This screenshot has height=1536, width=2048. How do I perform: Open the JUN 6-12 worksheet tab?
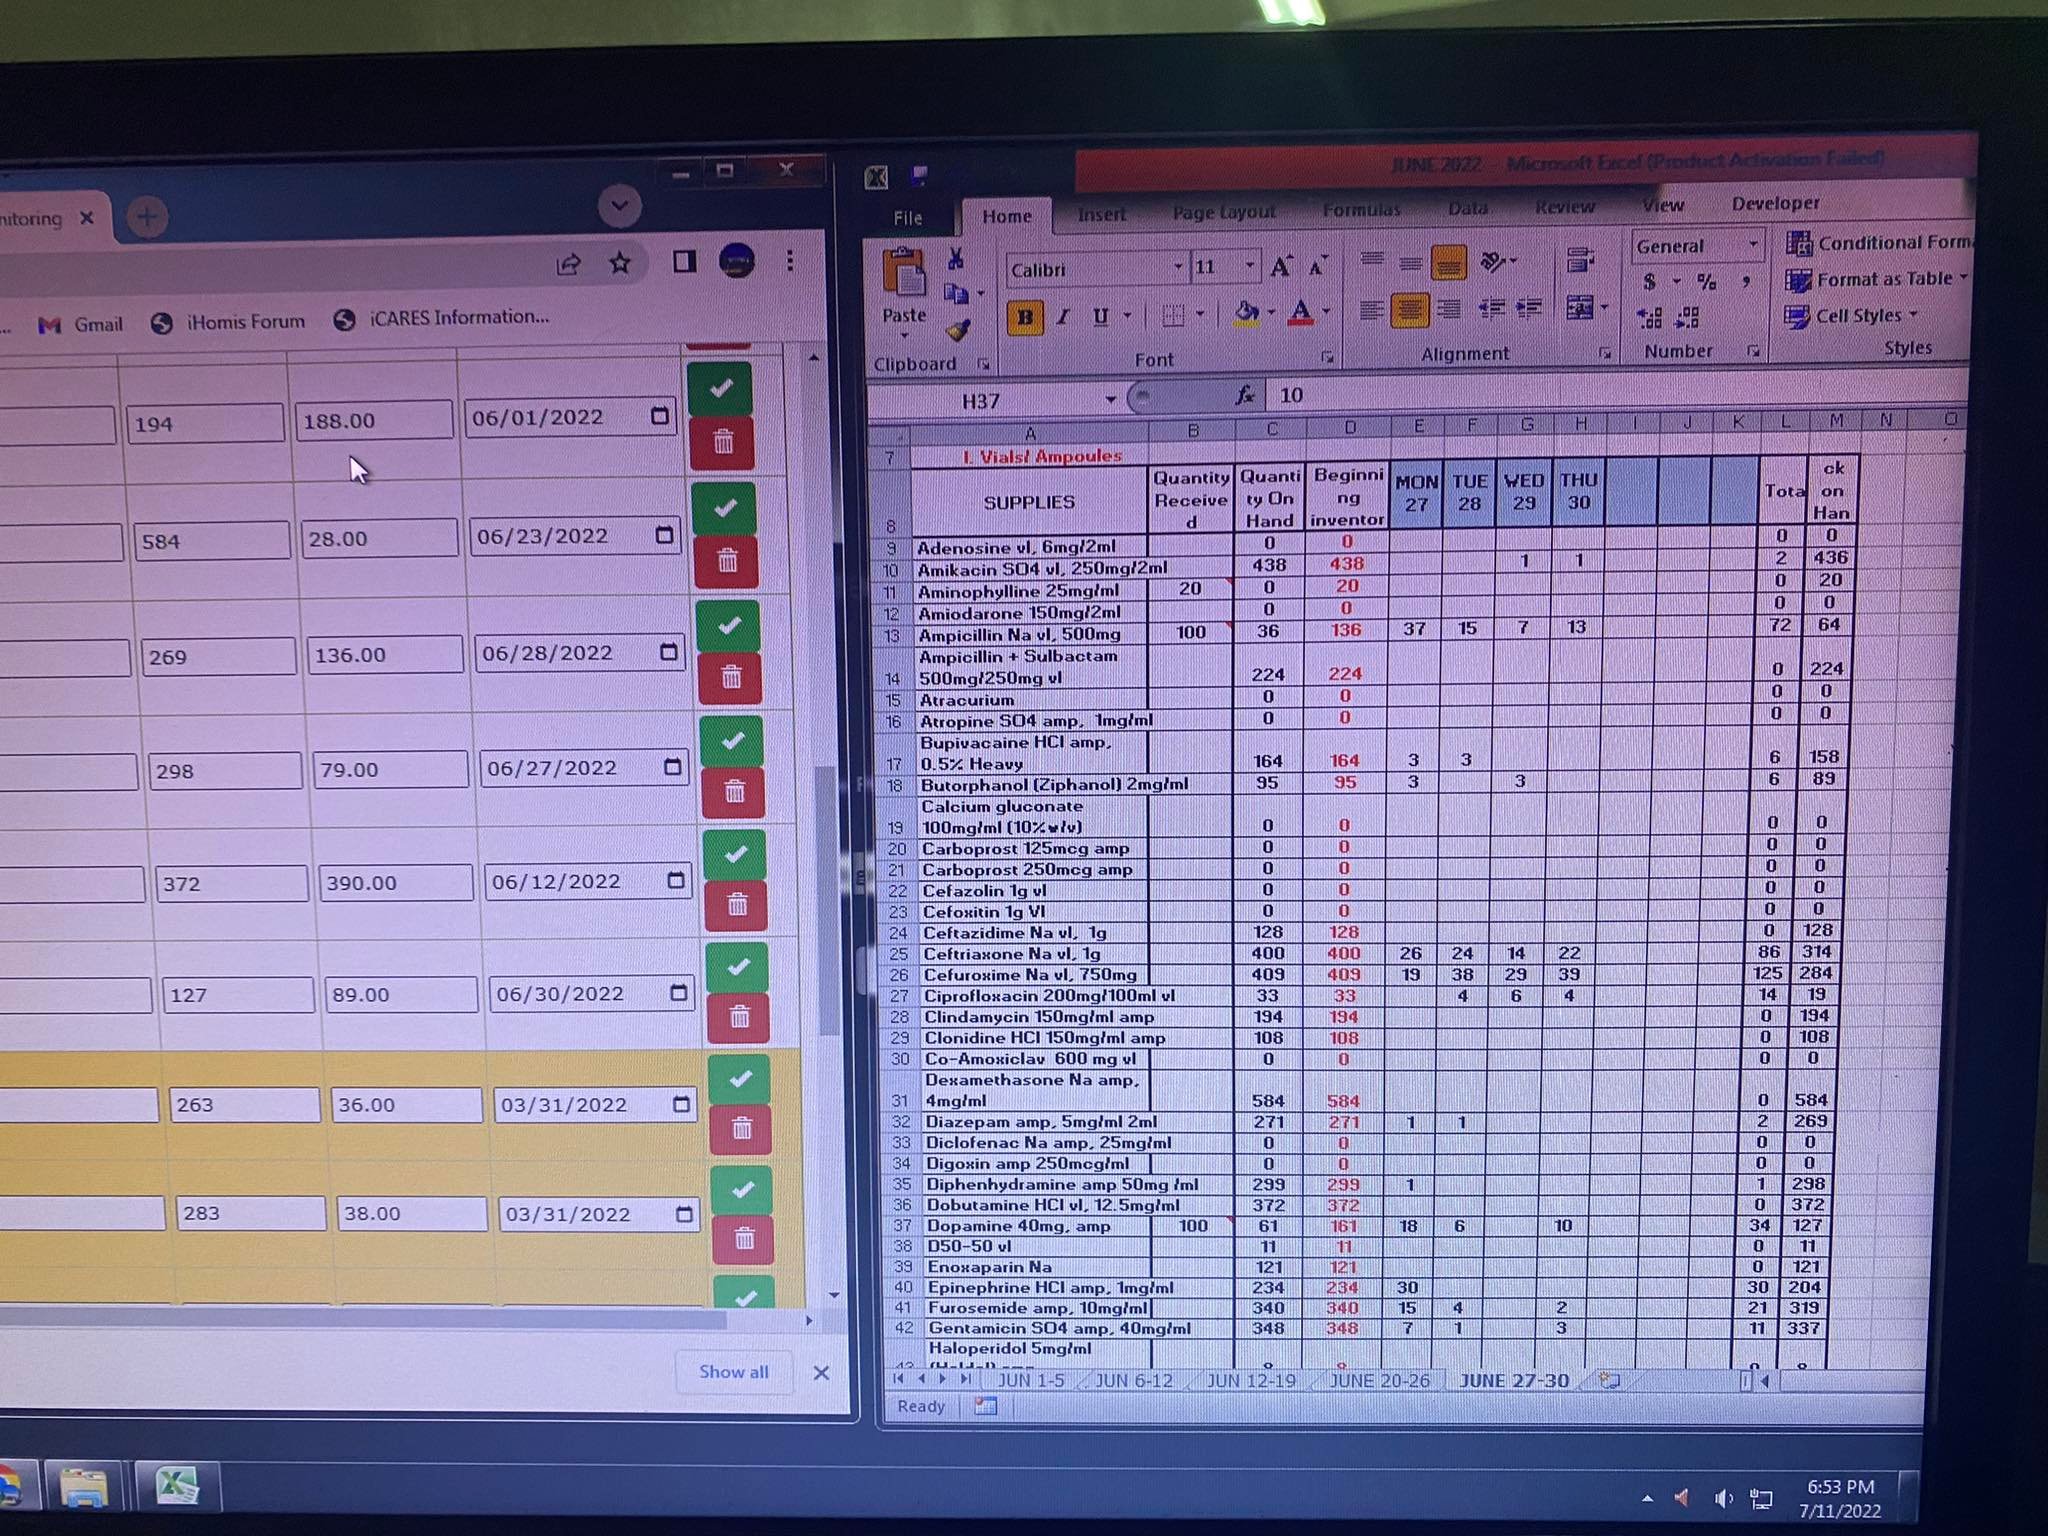tap(1133, 1381)
